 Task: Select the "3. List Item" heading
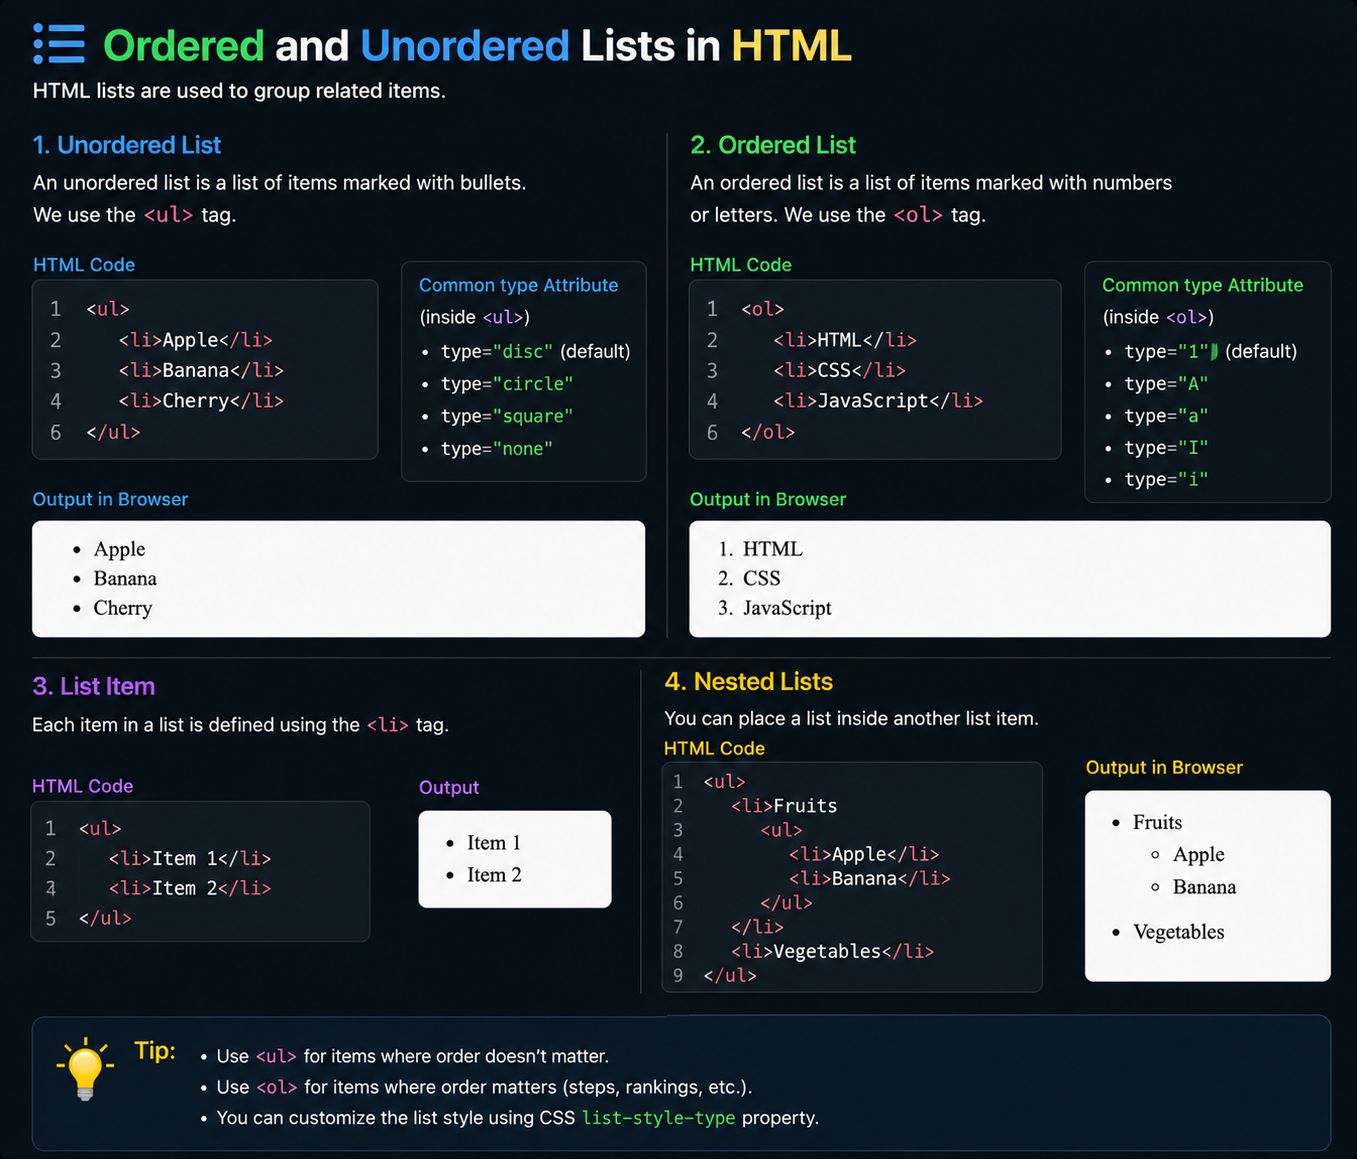[94, 686]
